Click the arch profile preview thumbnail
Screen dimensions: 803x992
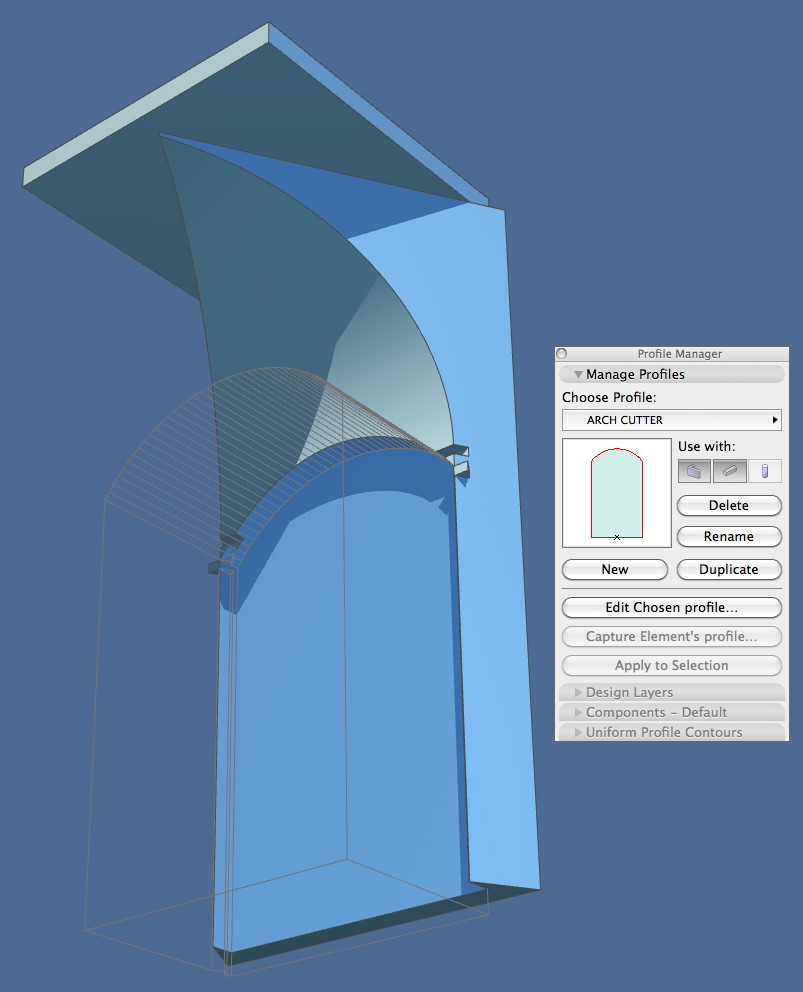pos(616,490)
